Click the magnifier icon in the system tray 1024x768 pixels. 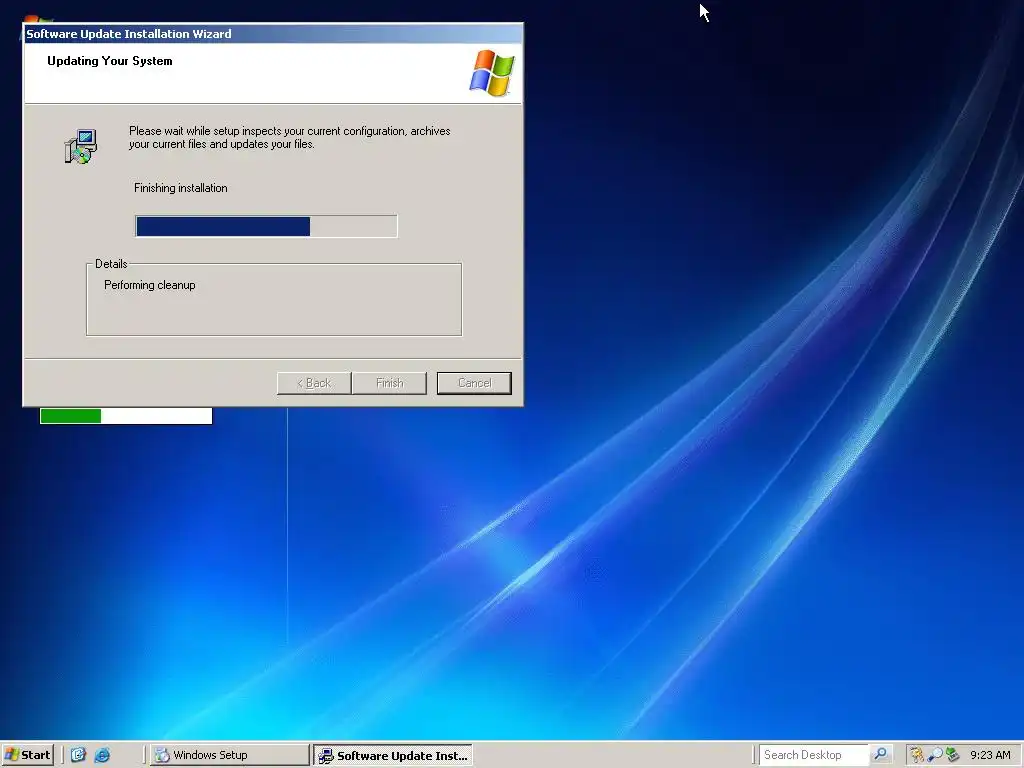point(935,755)
